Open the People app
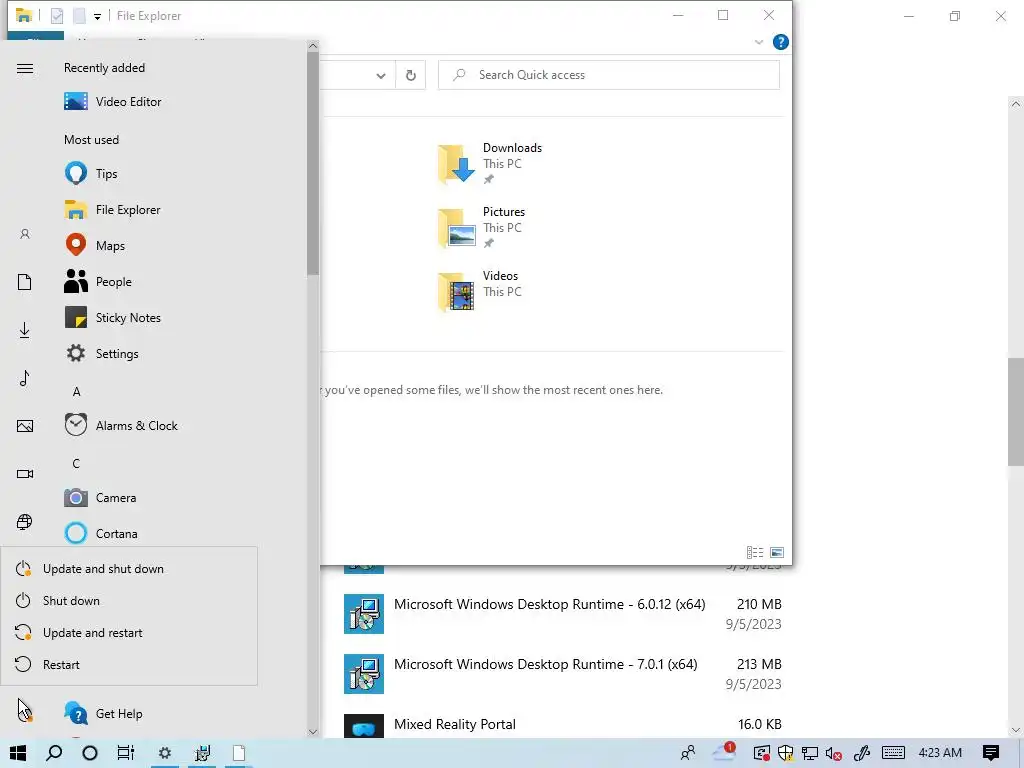1024x768 pixels. (x=98, y=281)
